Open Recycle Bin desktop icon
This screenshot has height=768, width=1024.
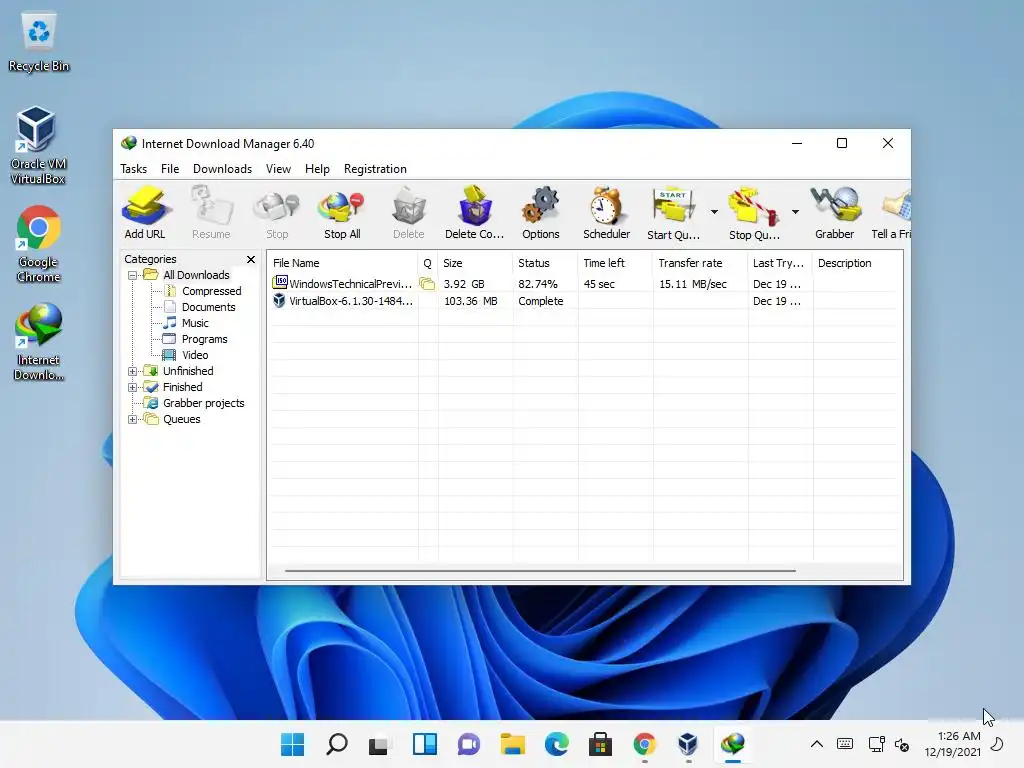pyautogui.click(x=39, y=42)
